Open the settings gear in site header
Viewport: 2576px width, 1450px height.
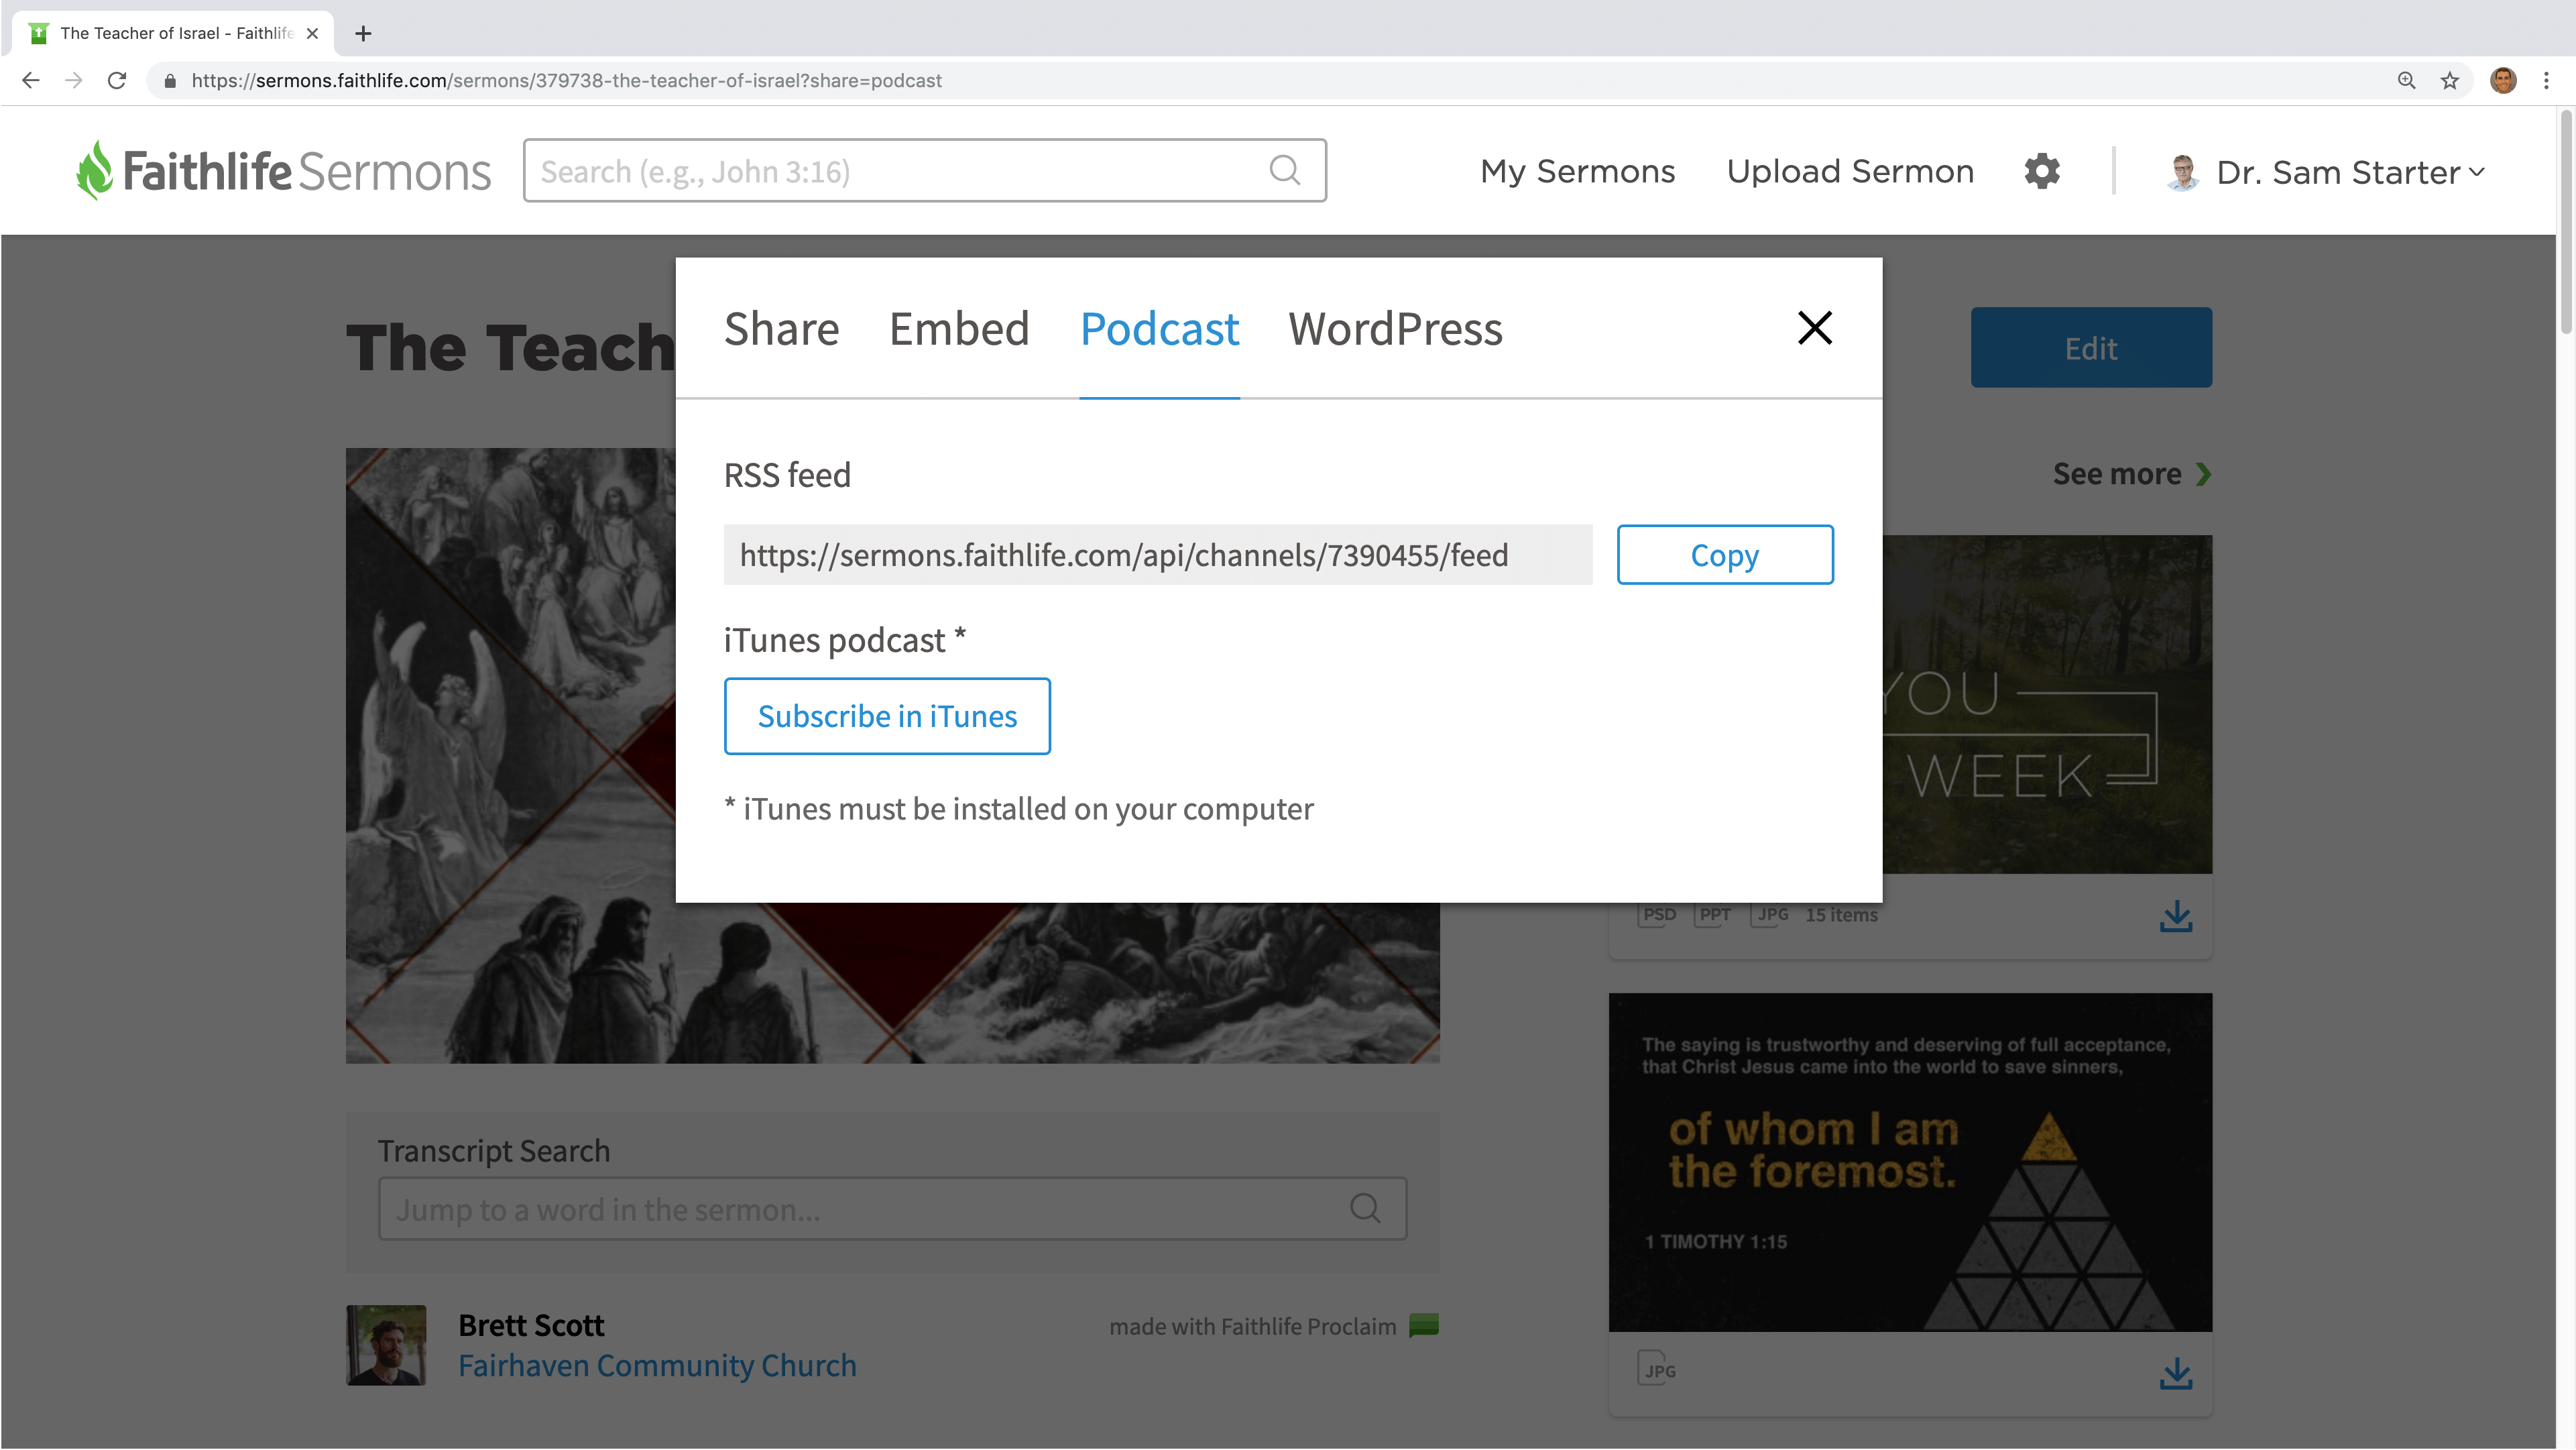point(2042,171)
